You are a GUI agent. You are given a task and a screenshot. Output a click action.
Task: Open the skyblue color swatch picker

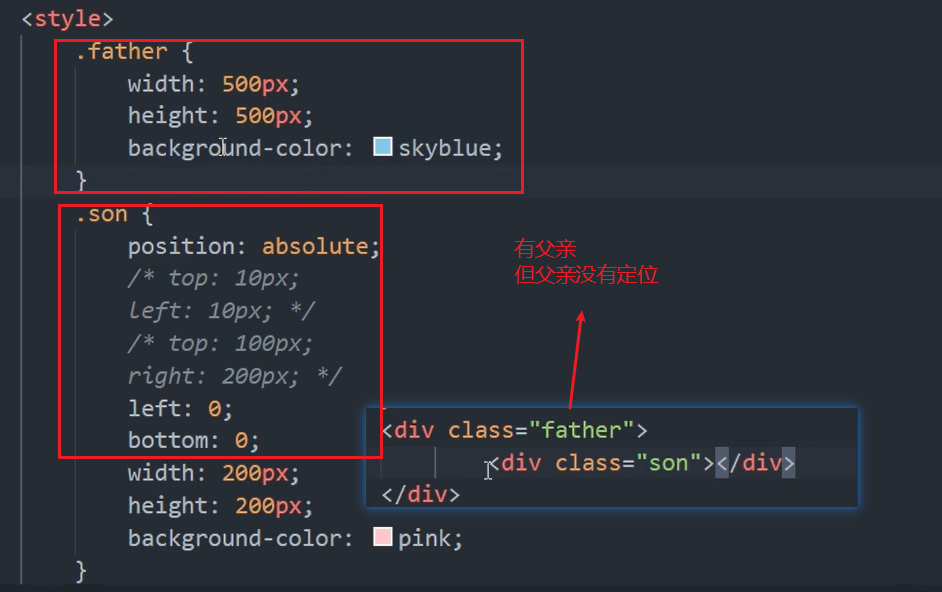coord(383,147)
